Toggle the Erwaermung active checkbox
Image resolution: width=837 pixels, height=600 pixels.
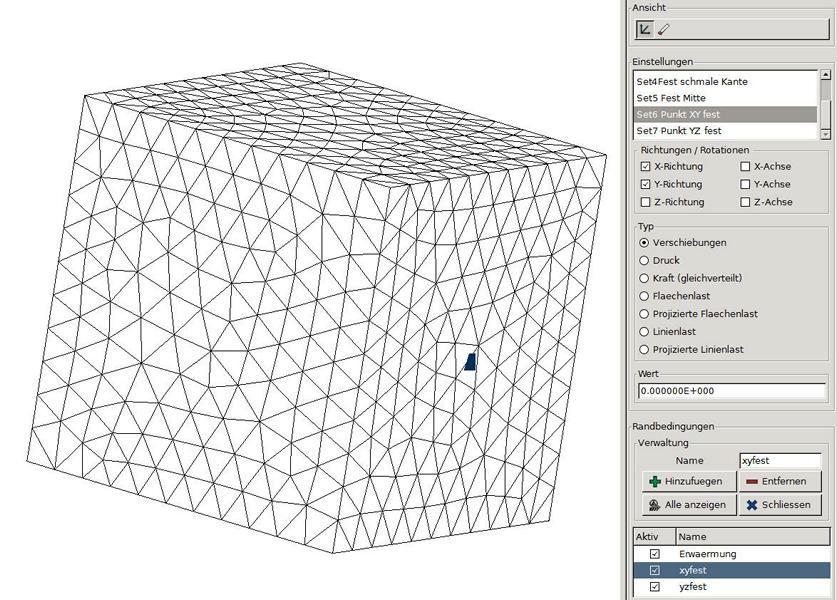(654, 554)
